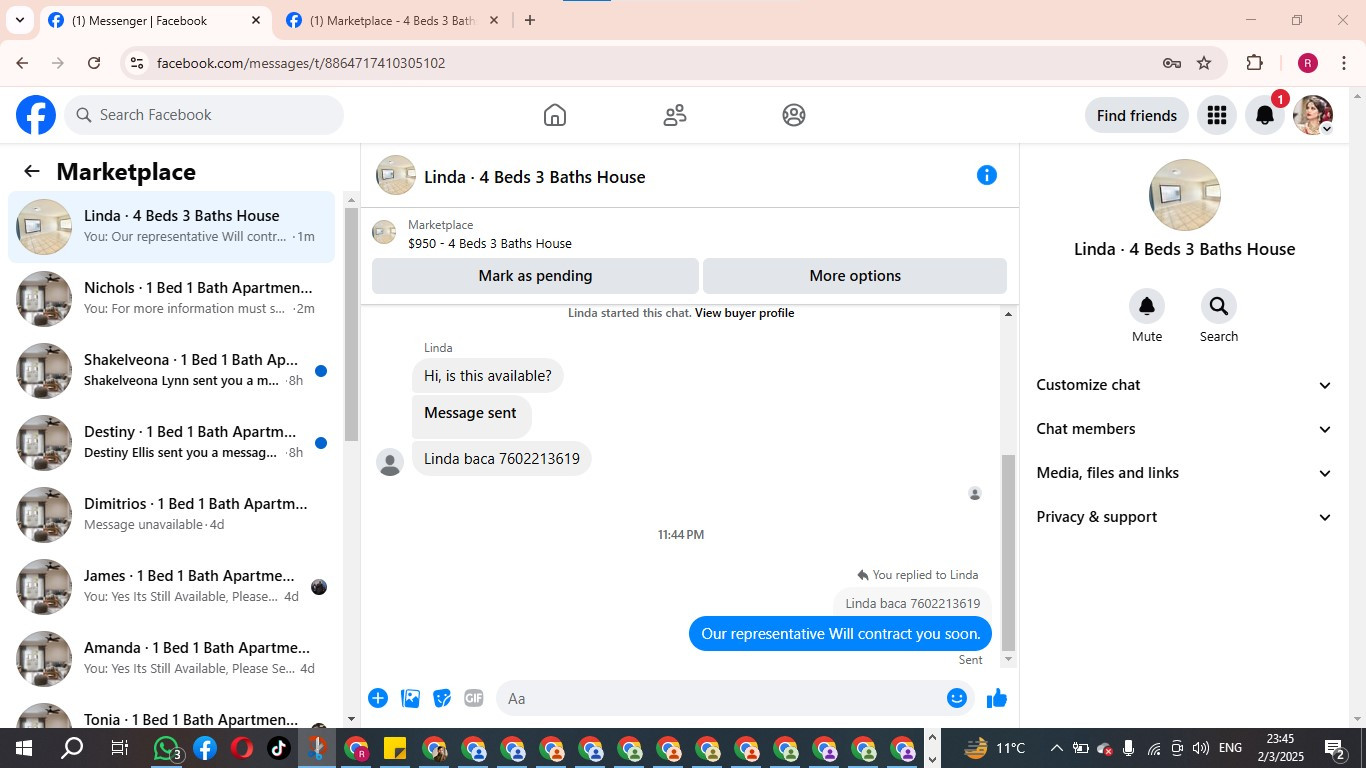Viewport: 1366px width, 768px height.
Task: Open conversation information icon
Action: pyautogui.click(x=987, y=176)
